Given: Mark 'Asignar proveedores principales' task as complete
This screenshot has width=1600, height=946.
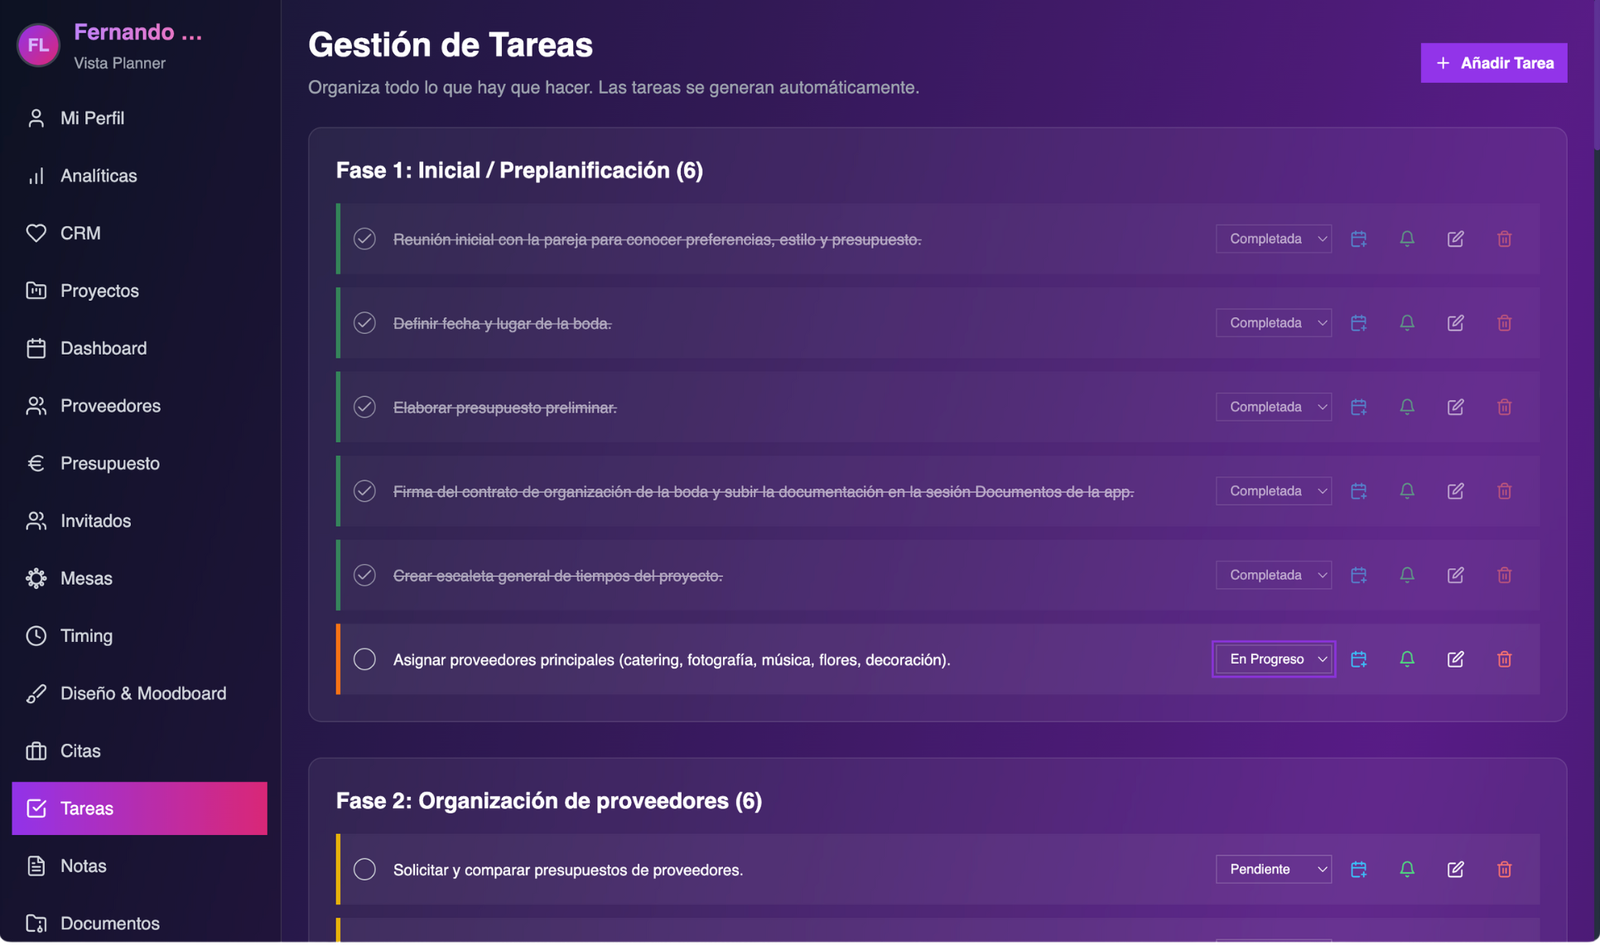Looking at the screenshot, I should tap(365, 659).
